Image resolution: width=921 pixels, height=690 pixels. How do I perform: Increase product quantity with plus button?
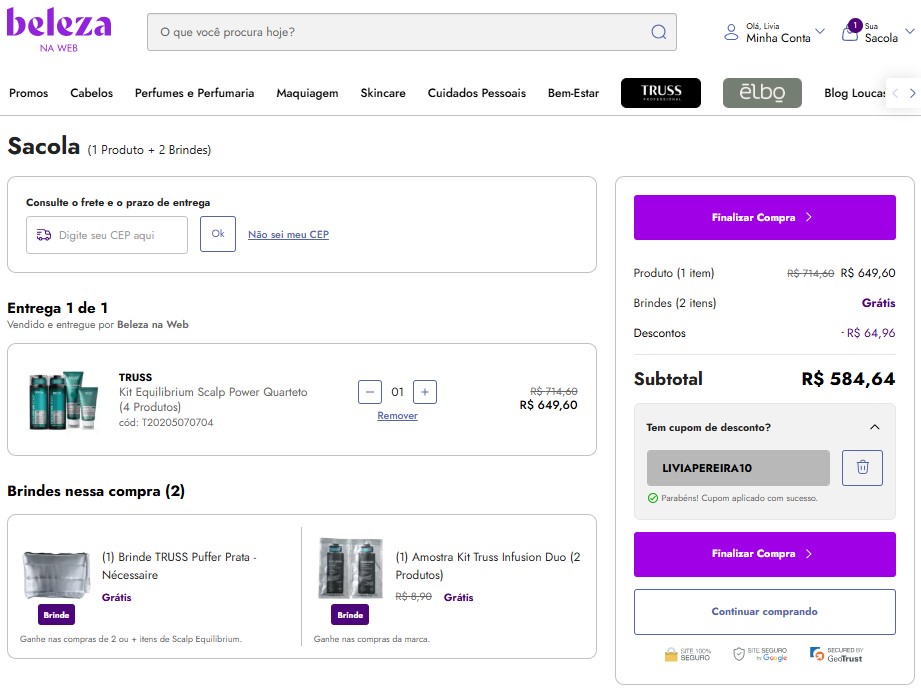(425, 392)
